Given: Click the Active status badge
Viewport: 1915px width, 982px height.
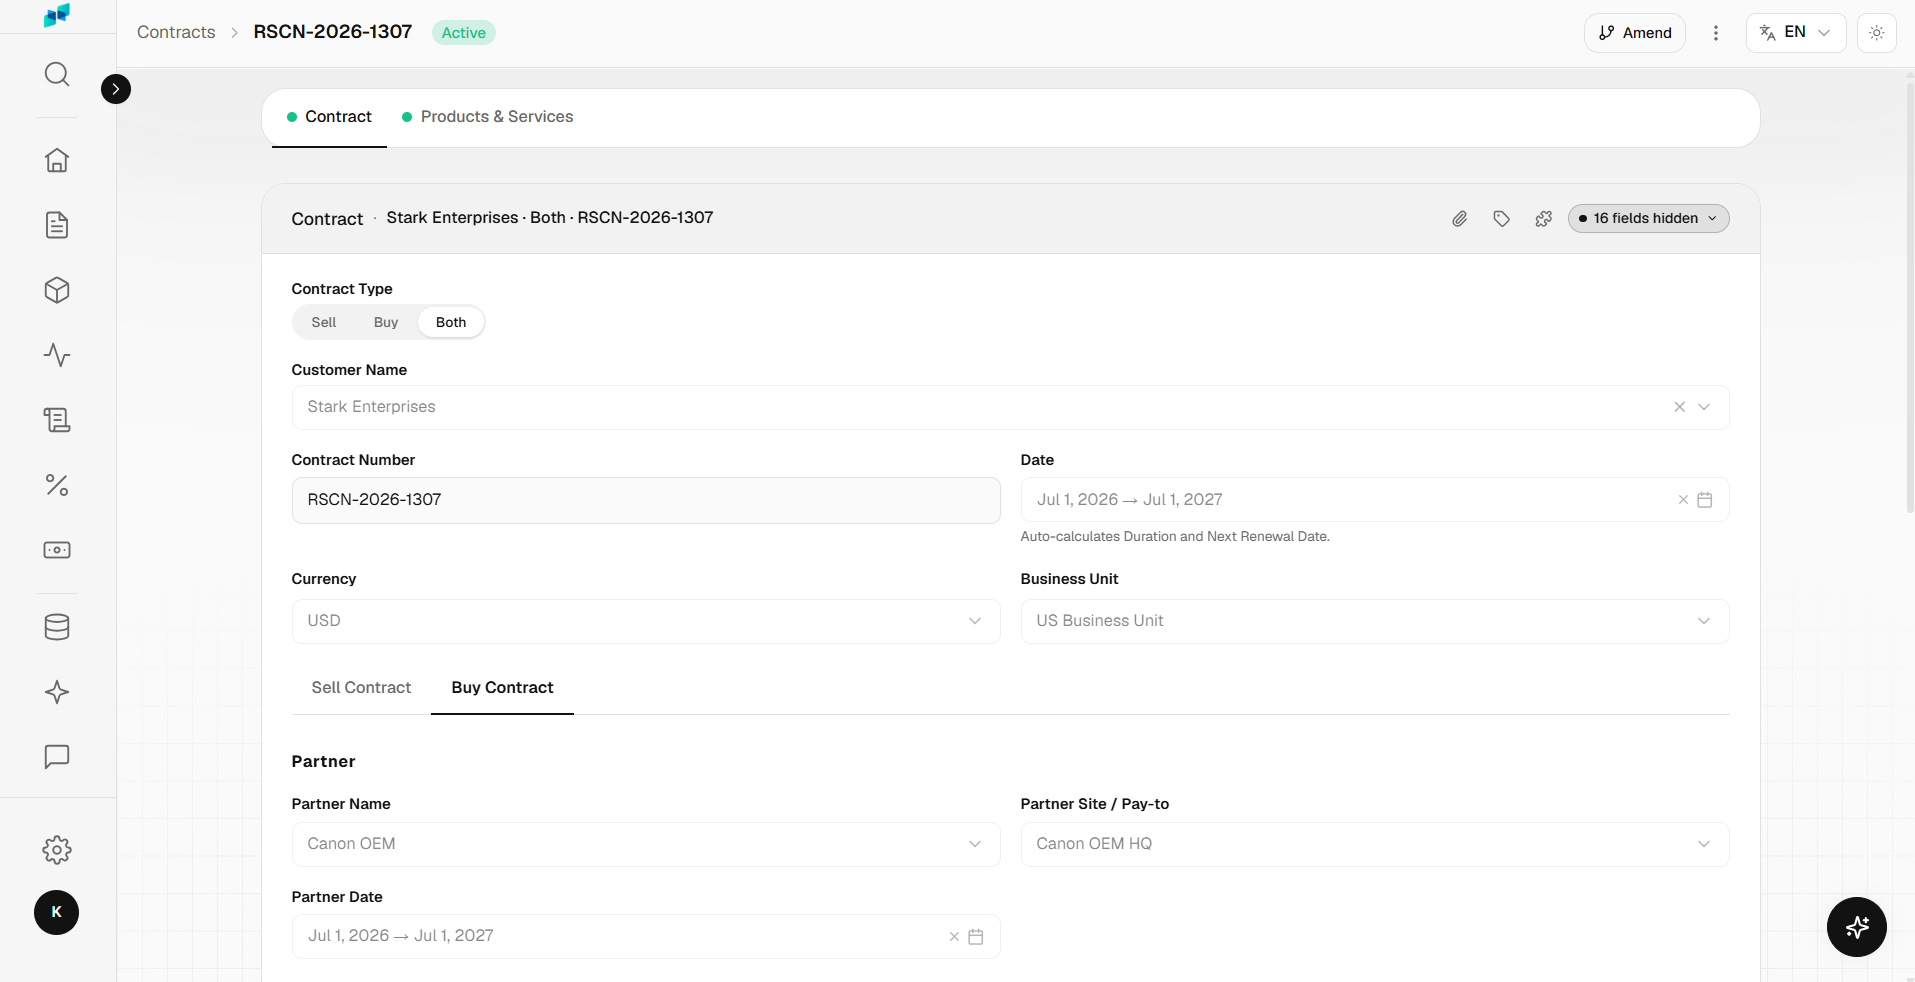Looking at the screenshot, I should coord(464,33).
